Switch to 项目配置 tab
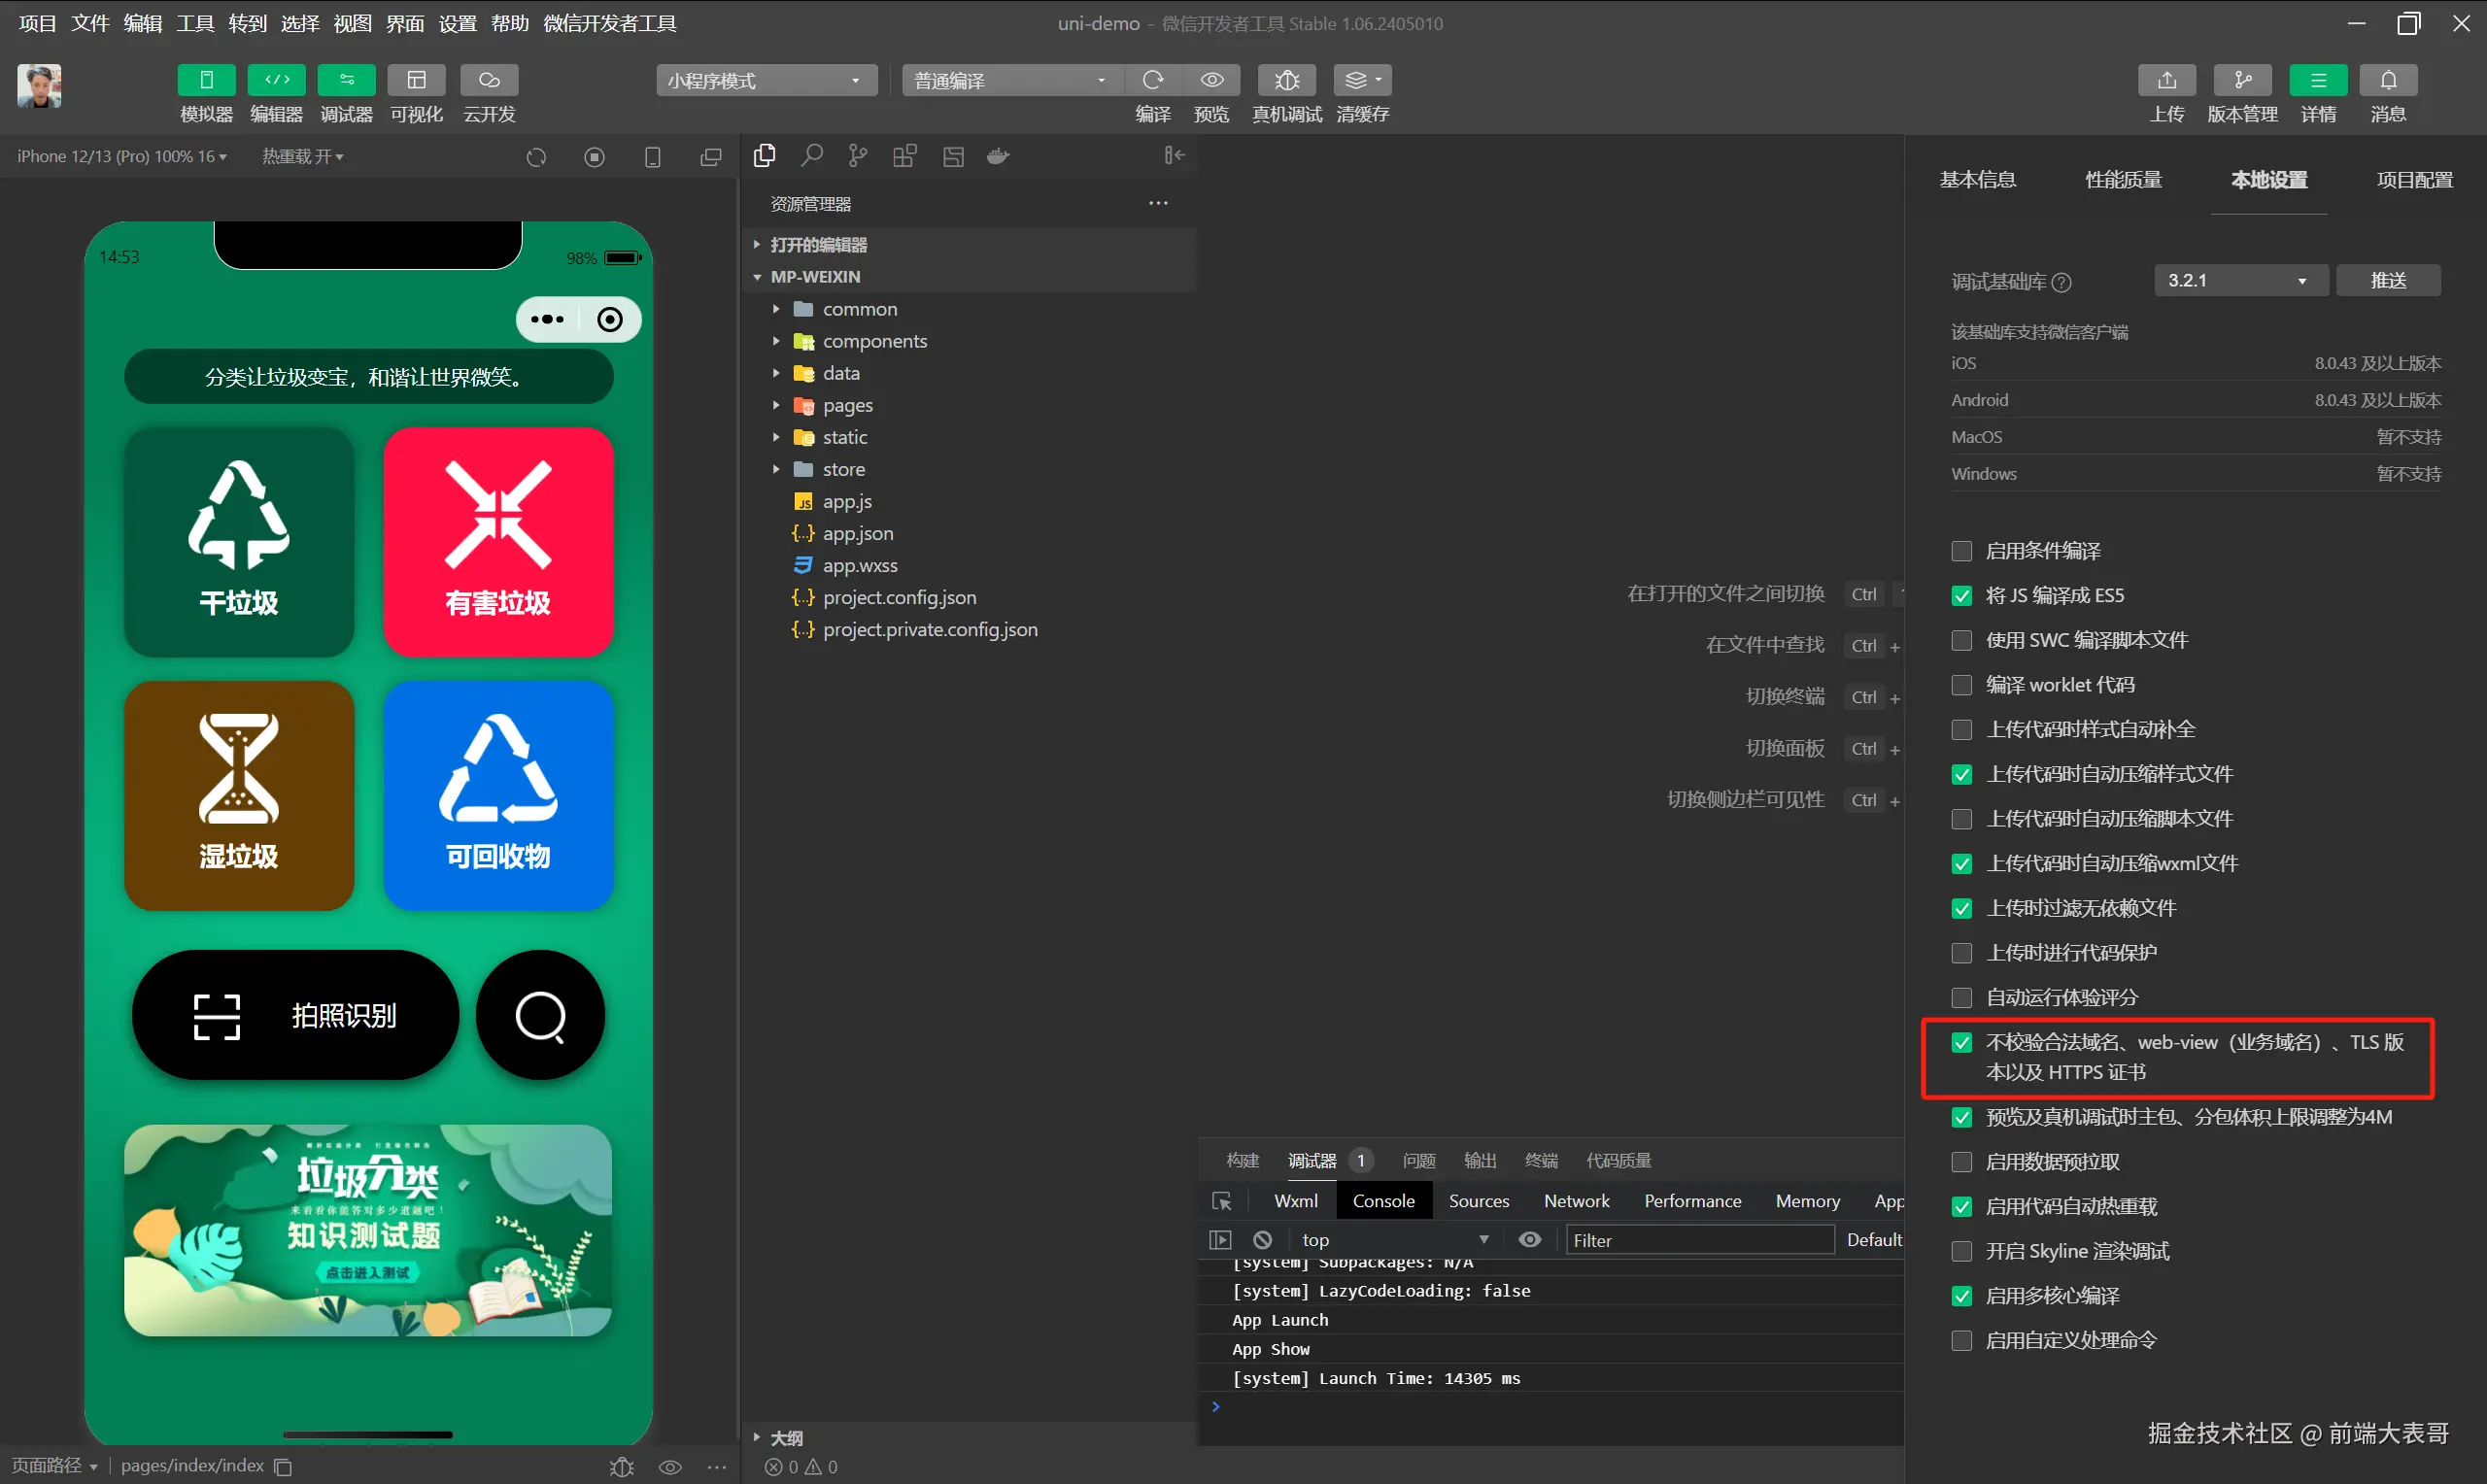 click(x=2414, y=180)
